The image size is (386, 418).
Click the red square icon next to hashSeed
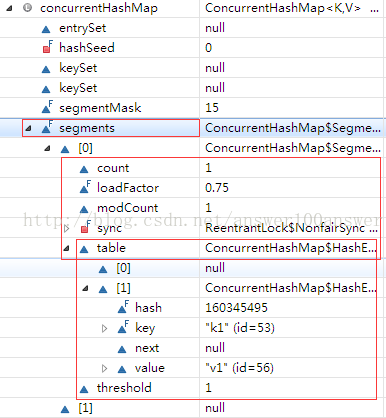click(x=48, y=47)
